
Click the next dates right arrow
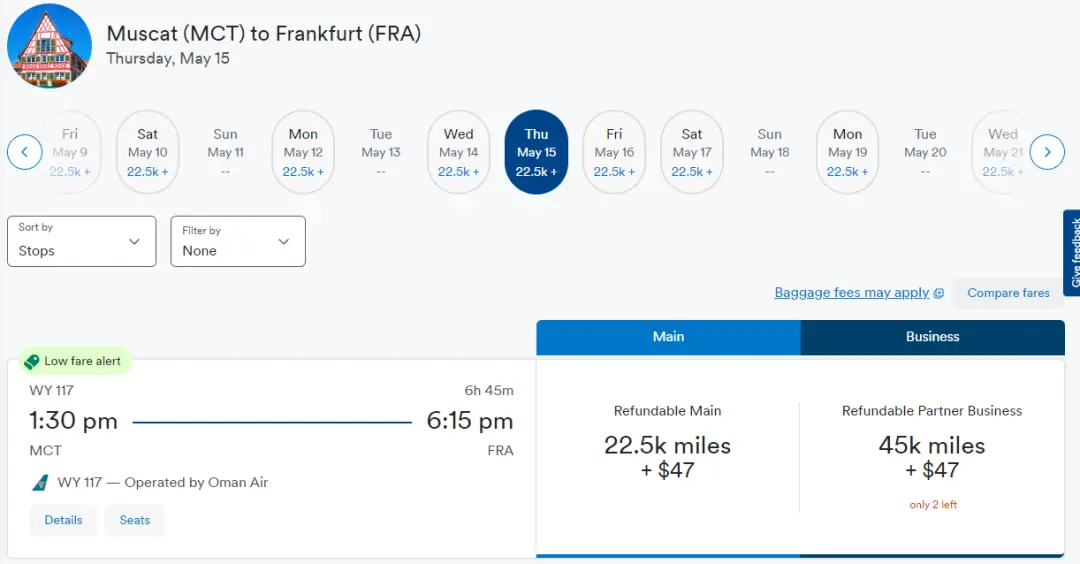1047,152
